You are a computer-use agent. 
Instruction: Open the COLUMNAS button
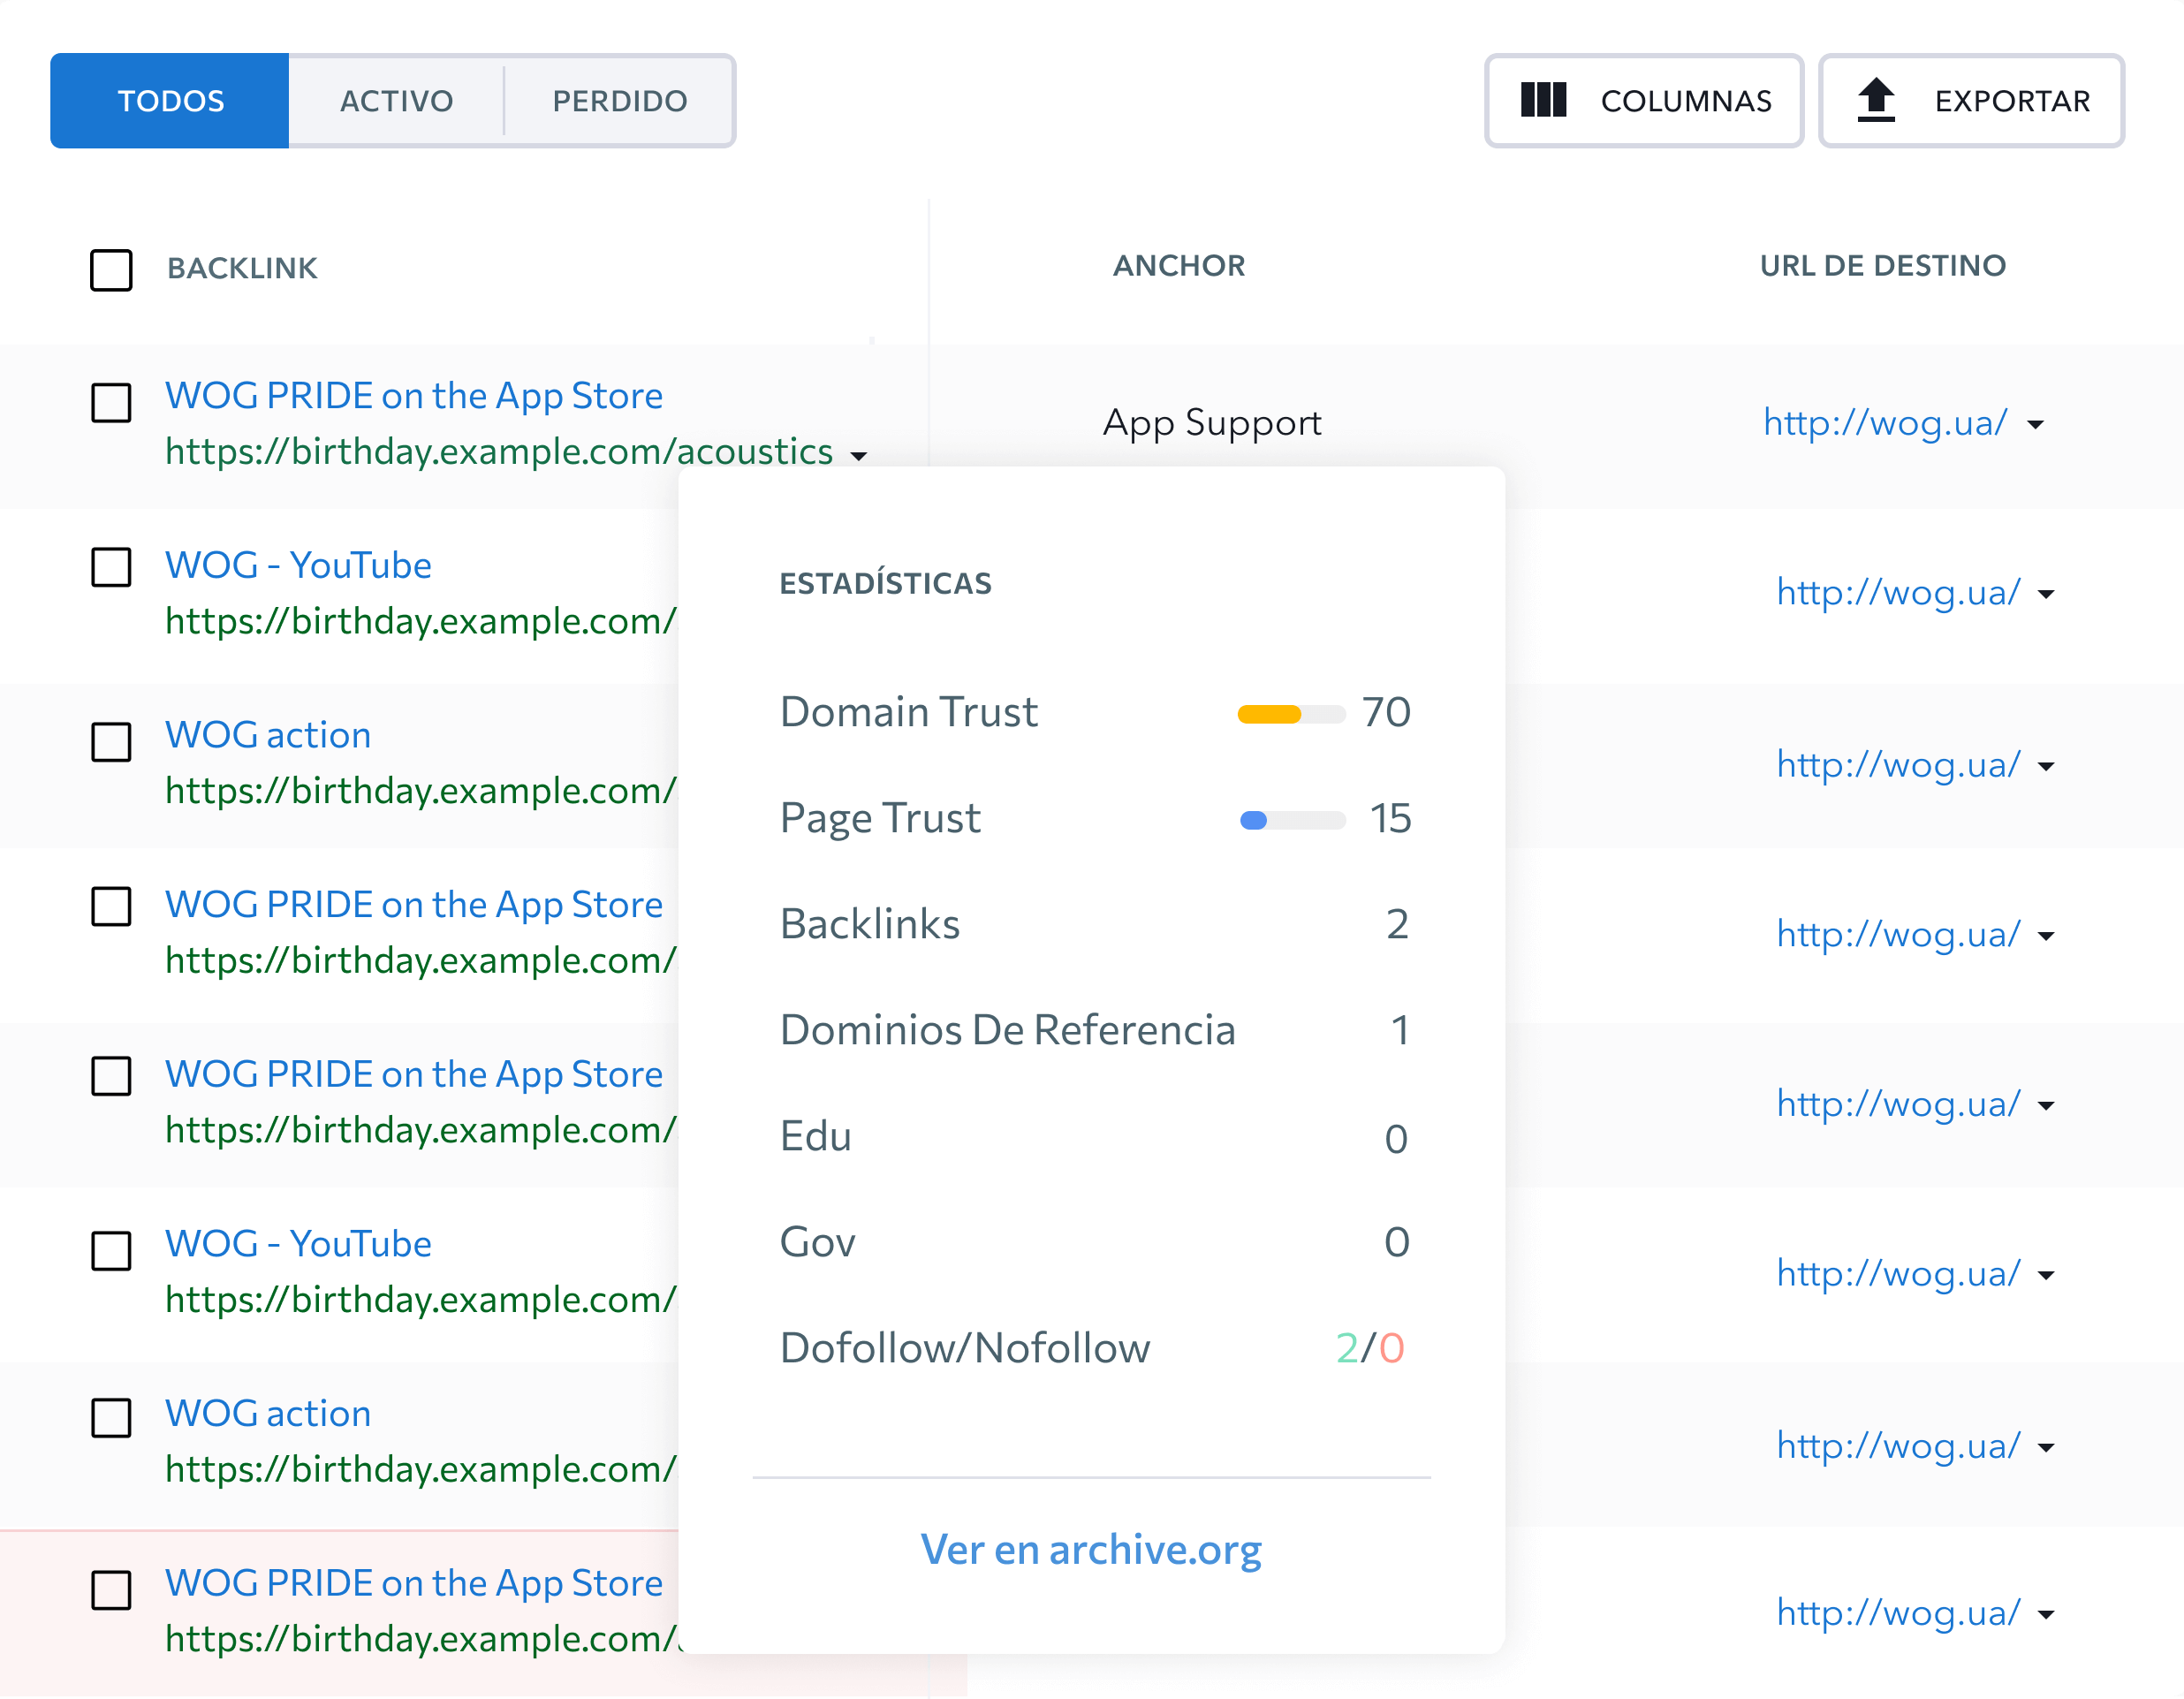coord(1644,101)
